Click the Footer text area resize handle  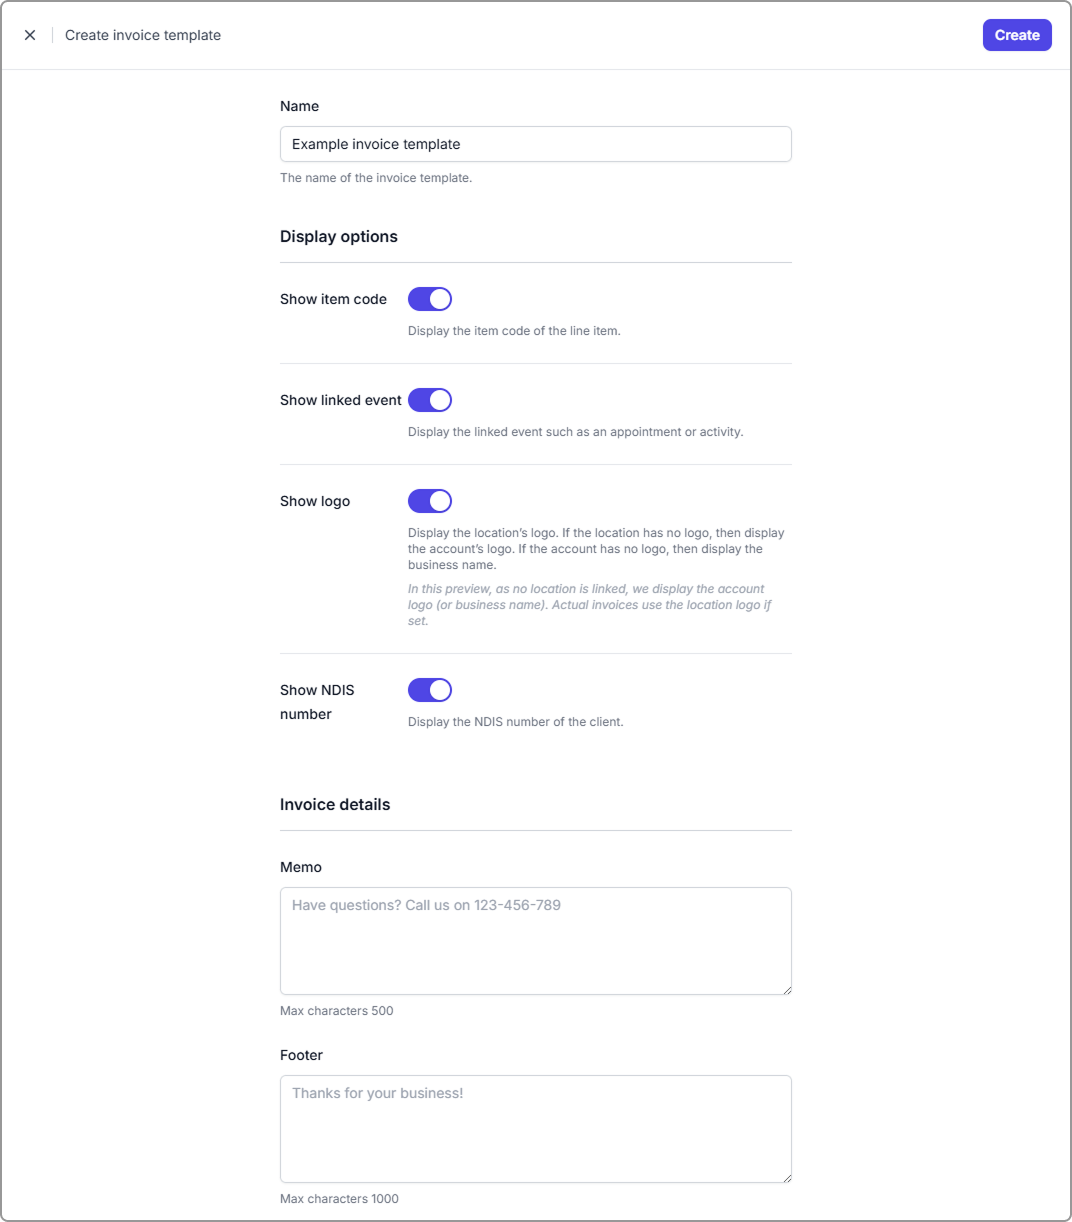786,1177
